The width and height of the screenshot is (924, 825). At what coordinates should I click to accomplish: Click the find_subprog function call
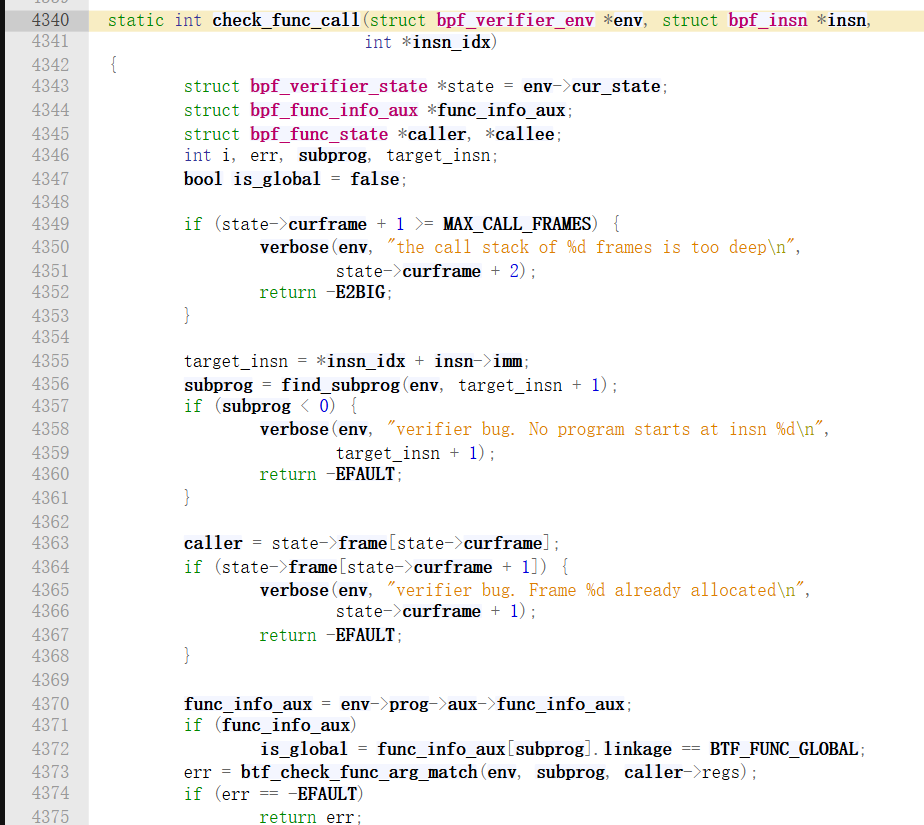341,385
